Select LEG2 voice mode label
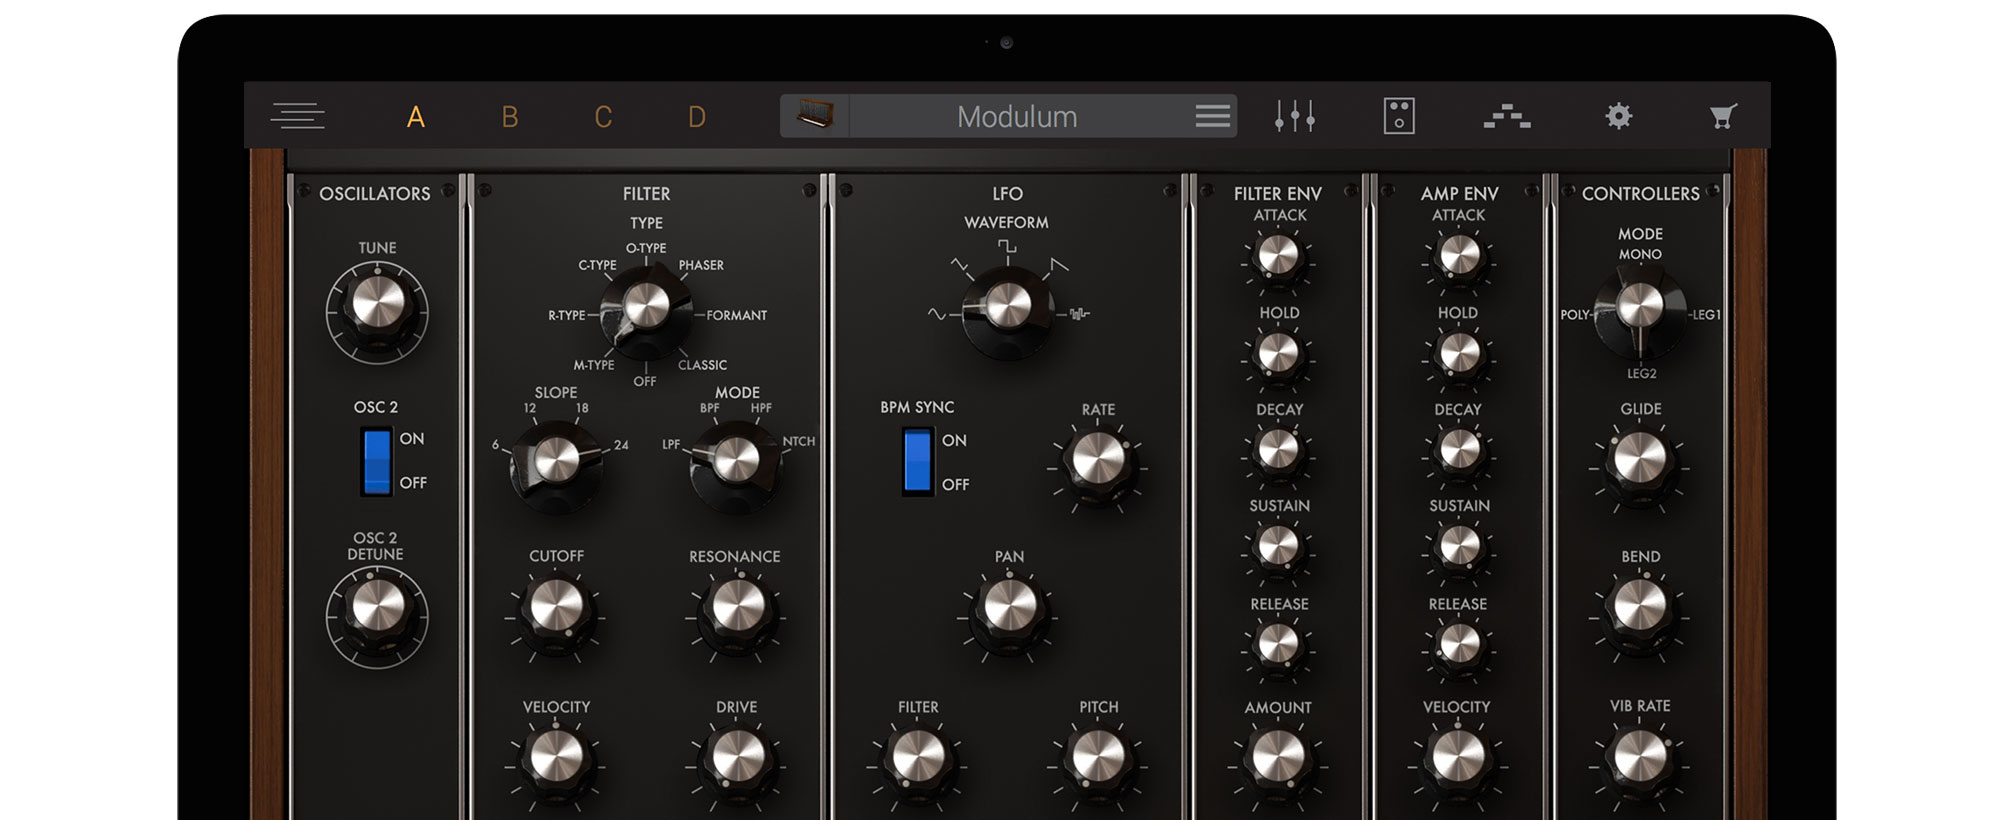 click(x=1641, y=374)
